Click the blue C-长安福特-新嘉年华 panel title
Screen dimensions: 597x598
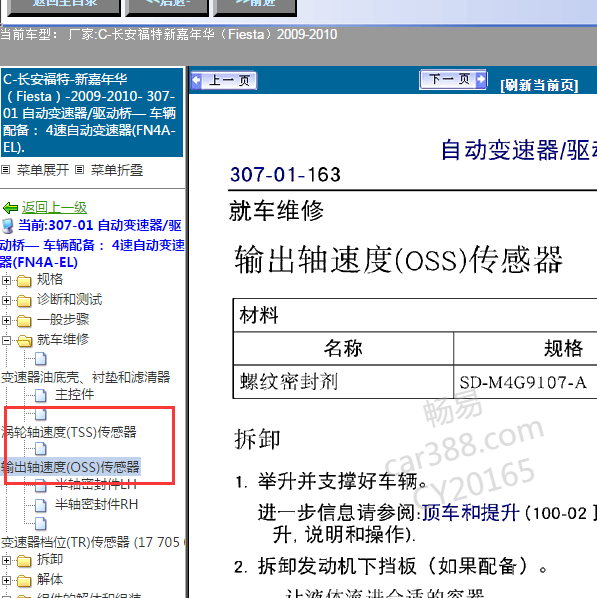92,113
